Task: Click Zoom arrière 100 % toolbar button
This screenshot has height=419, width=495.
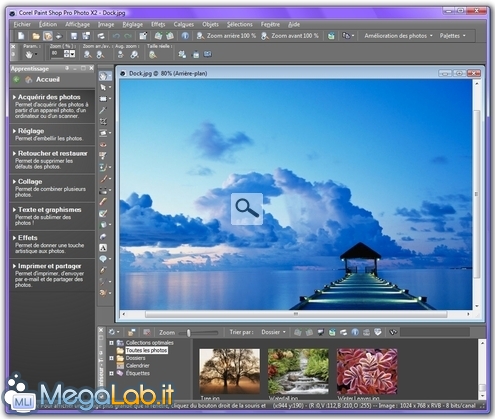Action: 226,36
